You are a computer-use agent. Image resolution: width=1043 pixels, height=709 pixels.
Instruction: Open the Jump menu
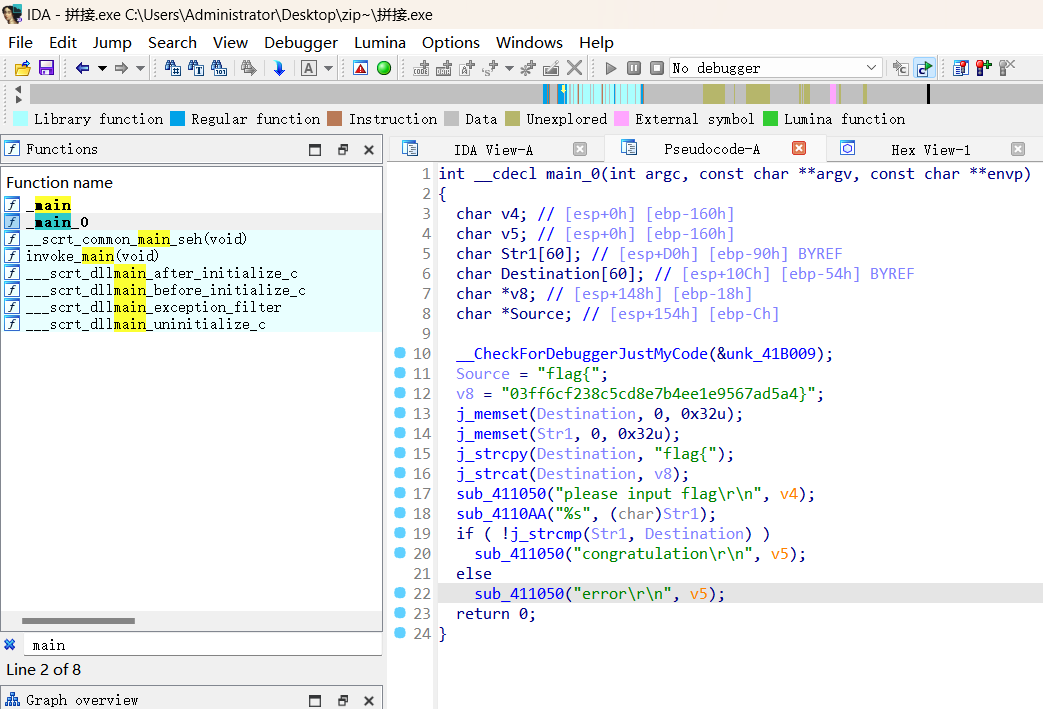click(x=112, y=43)
